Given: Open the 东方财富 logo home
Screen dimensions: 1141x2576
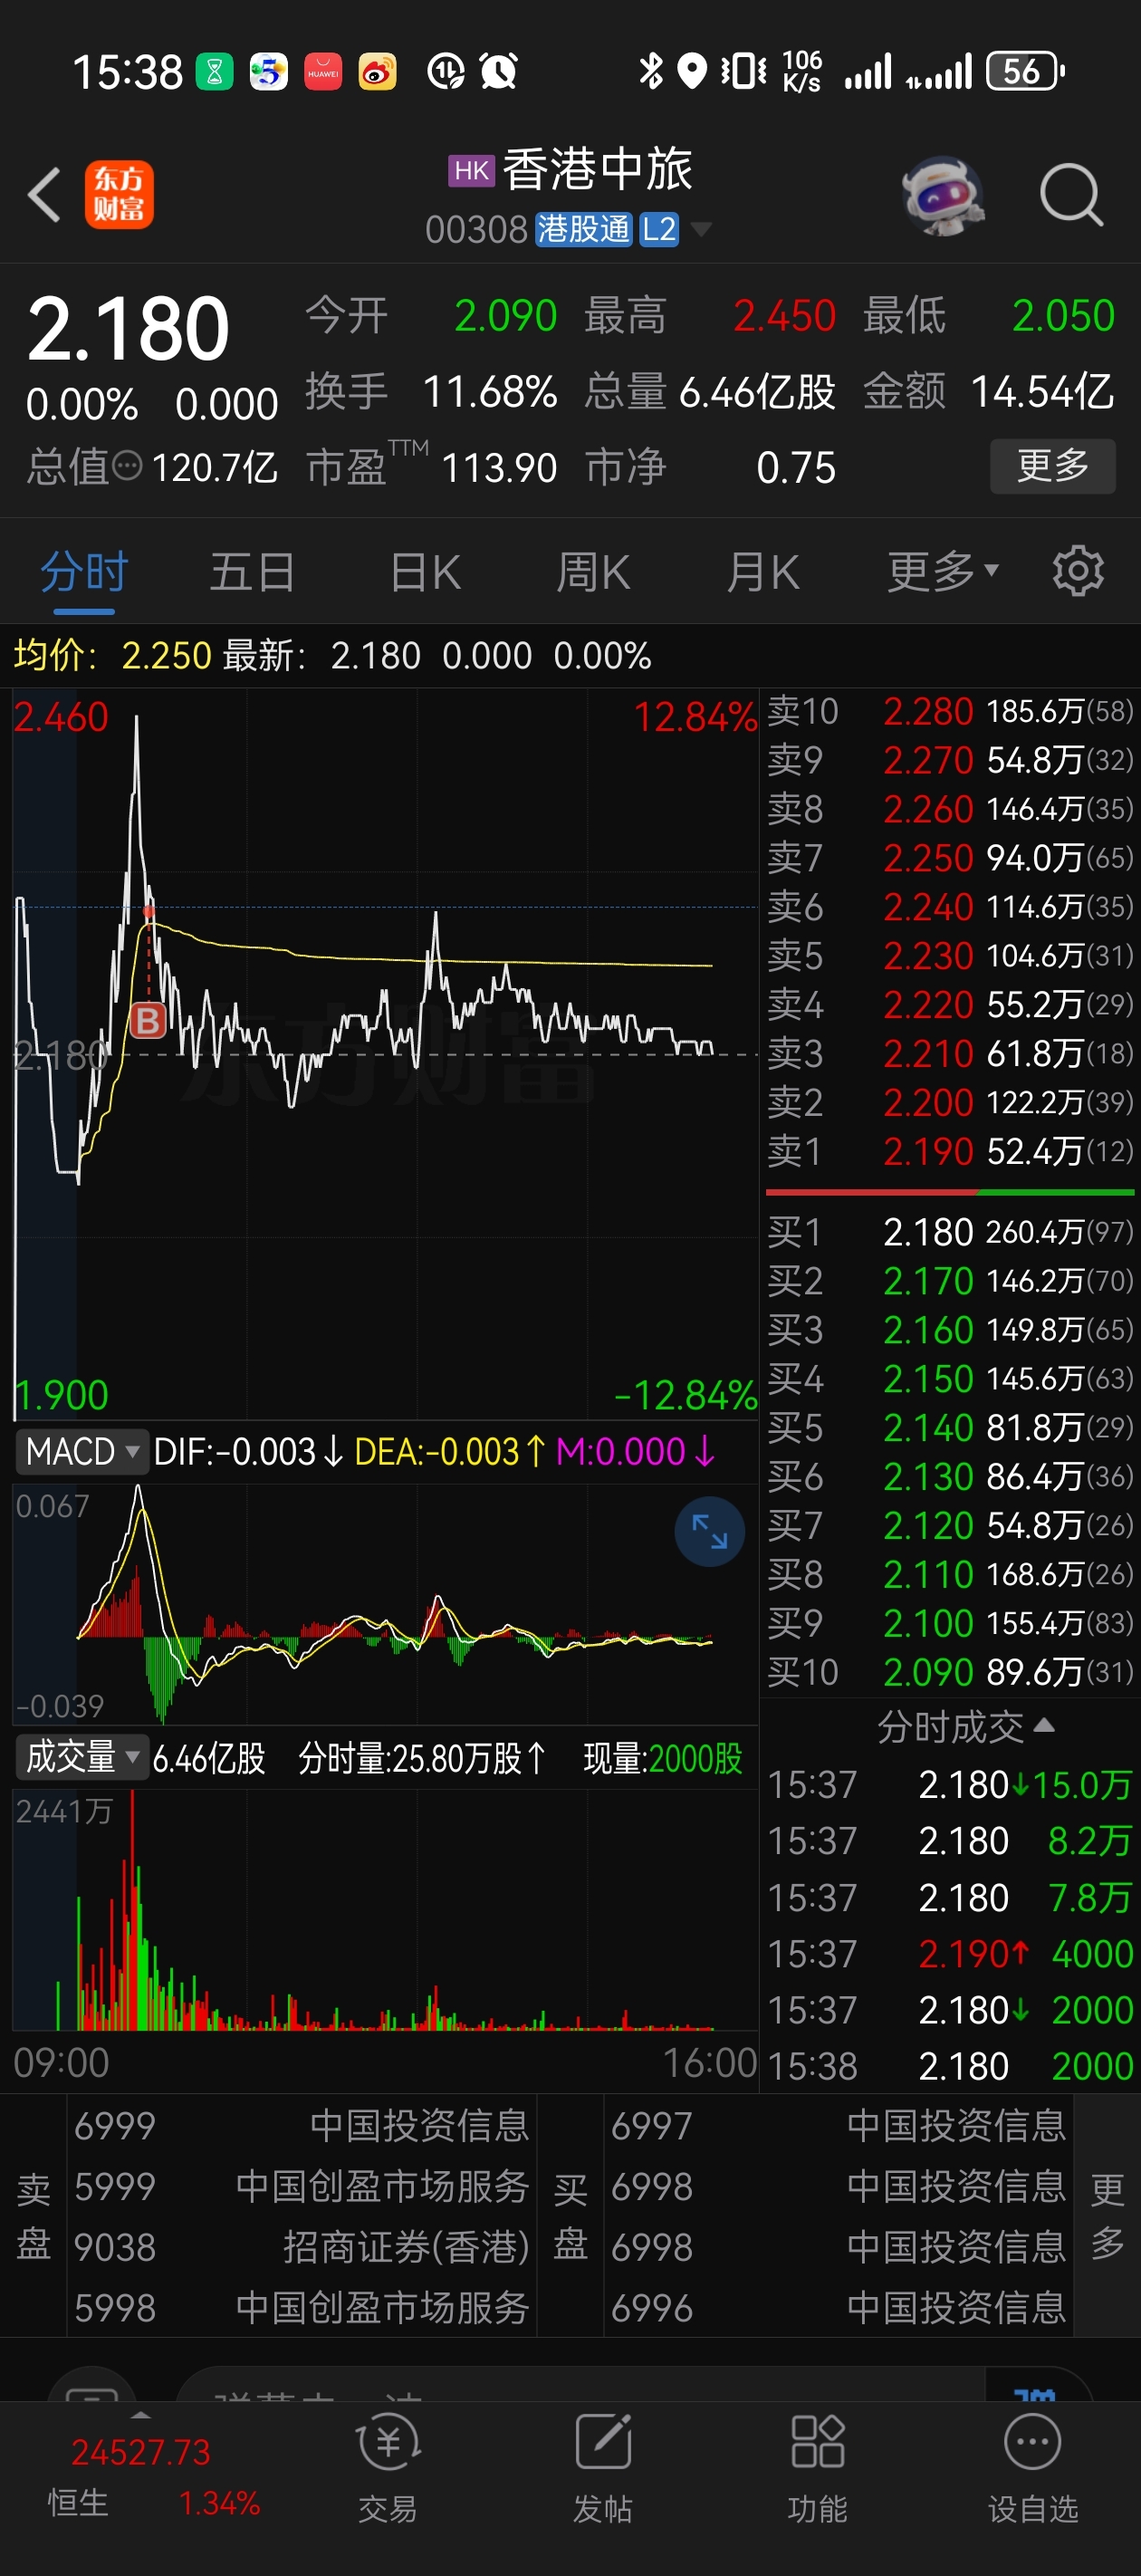Looking at the screenshot, I should pyautogui.click(x=119, y=194).
